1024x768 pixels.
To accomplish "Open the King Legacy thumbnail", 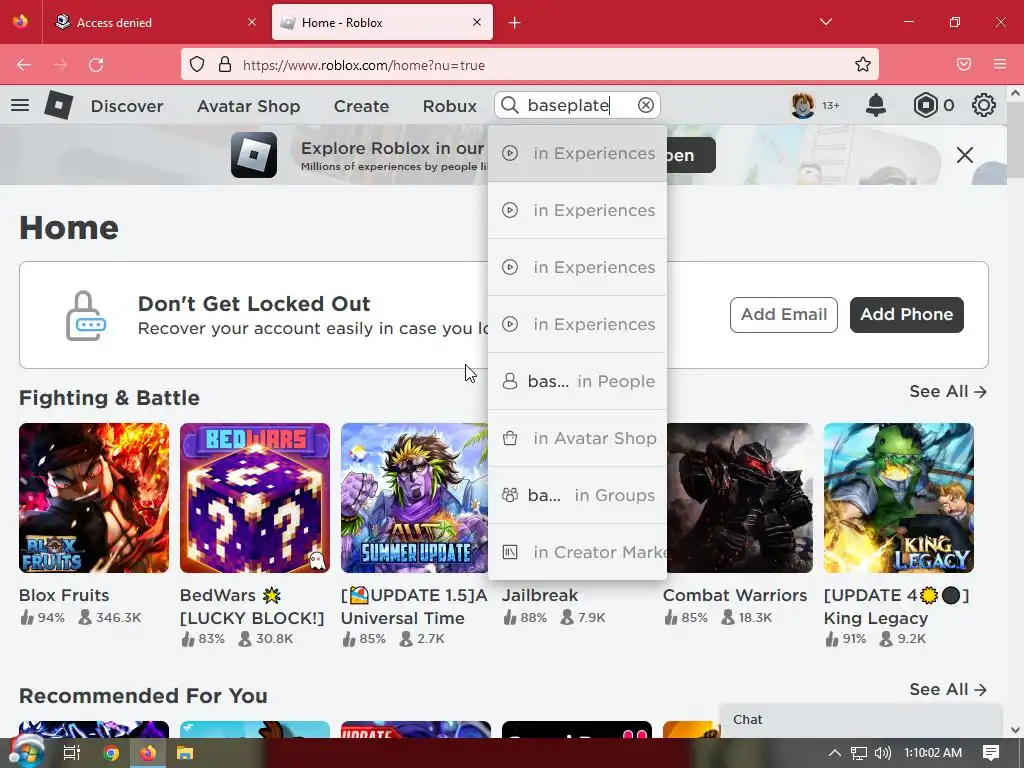I will pos(899,498).
